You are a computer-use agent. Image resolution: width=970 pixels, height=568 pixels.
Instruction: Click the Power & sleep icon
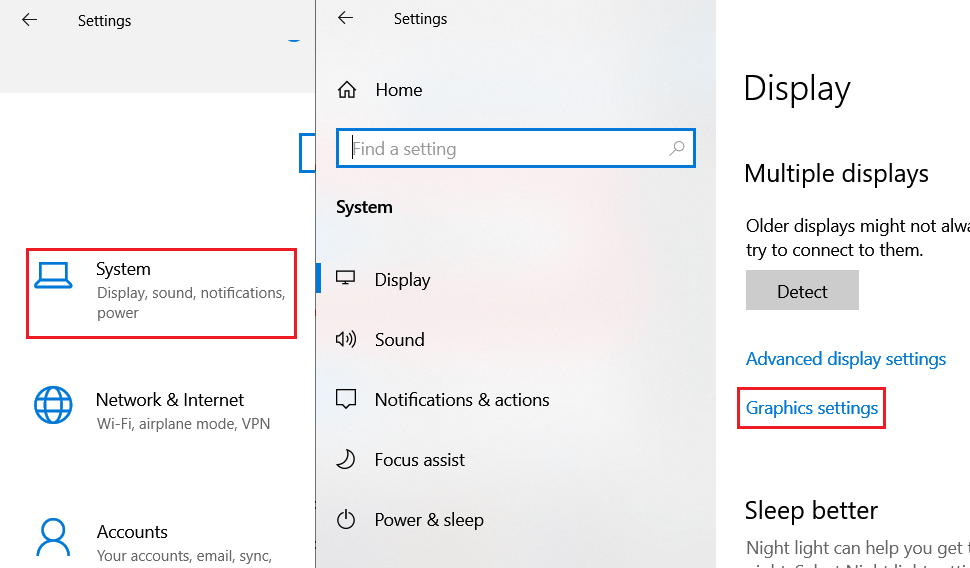click(346, 519)
